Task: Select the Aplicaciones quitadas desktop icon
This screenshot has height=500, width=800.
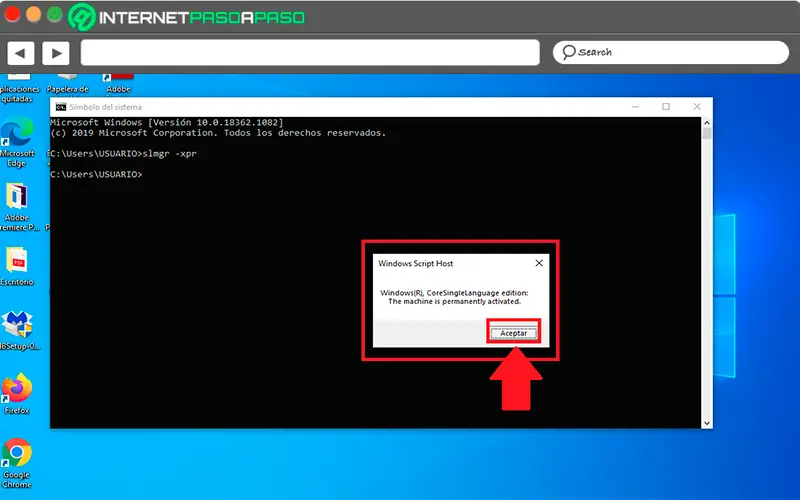Action: coord(19,89)
